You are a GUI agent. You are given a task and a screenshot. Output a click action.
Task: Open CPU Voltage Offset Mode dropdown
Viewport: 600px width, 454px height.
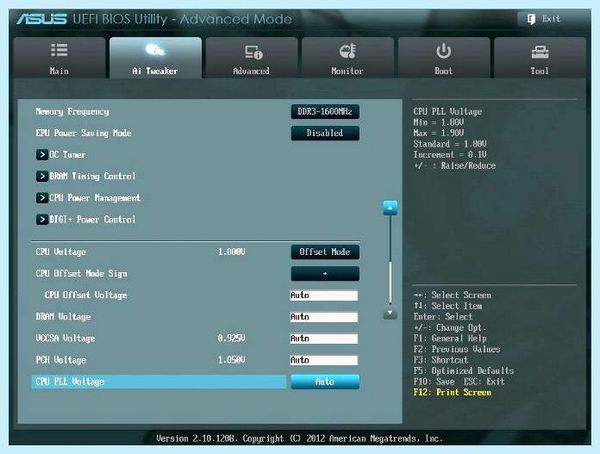(325, 252)
